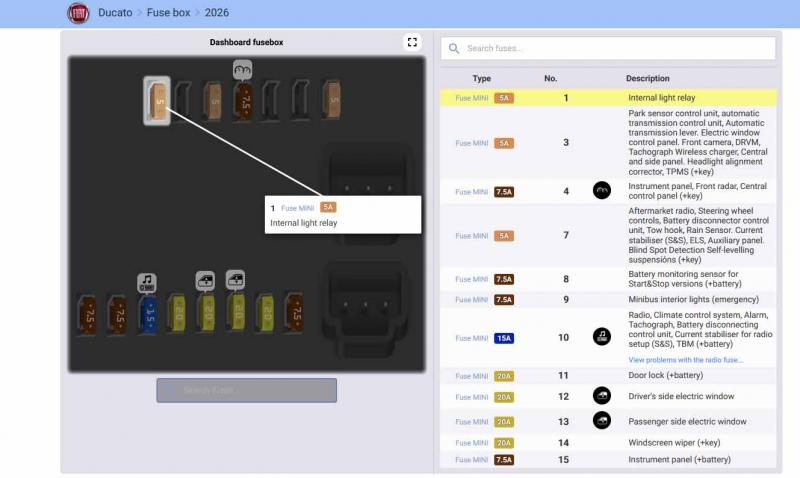
Task: Select the 7.5A fuse just before the blue fuse
Action: pyautogui.click(x=117, y=315)
